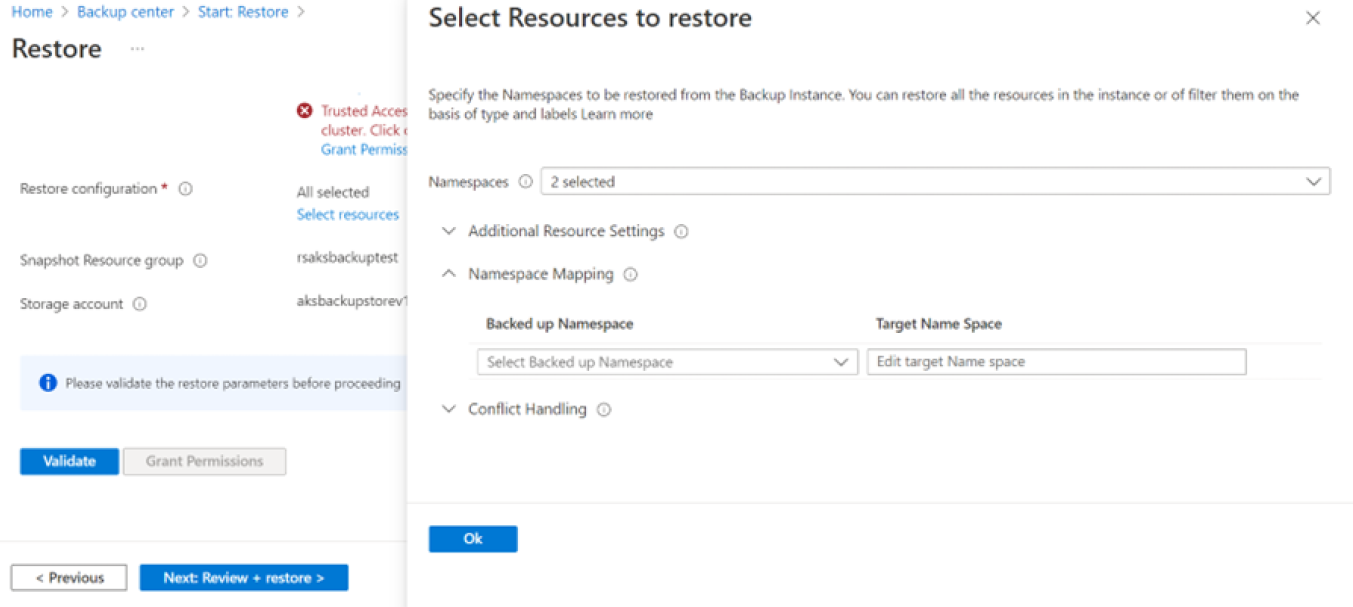Click the Snapshot Resource group info icon
1353x607 pixels.
click(x=200, y=261)
